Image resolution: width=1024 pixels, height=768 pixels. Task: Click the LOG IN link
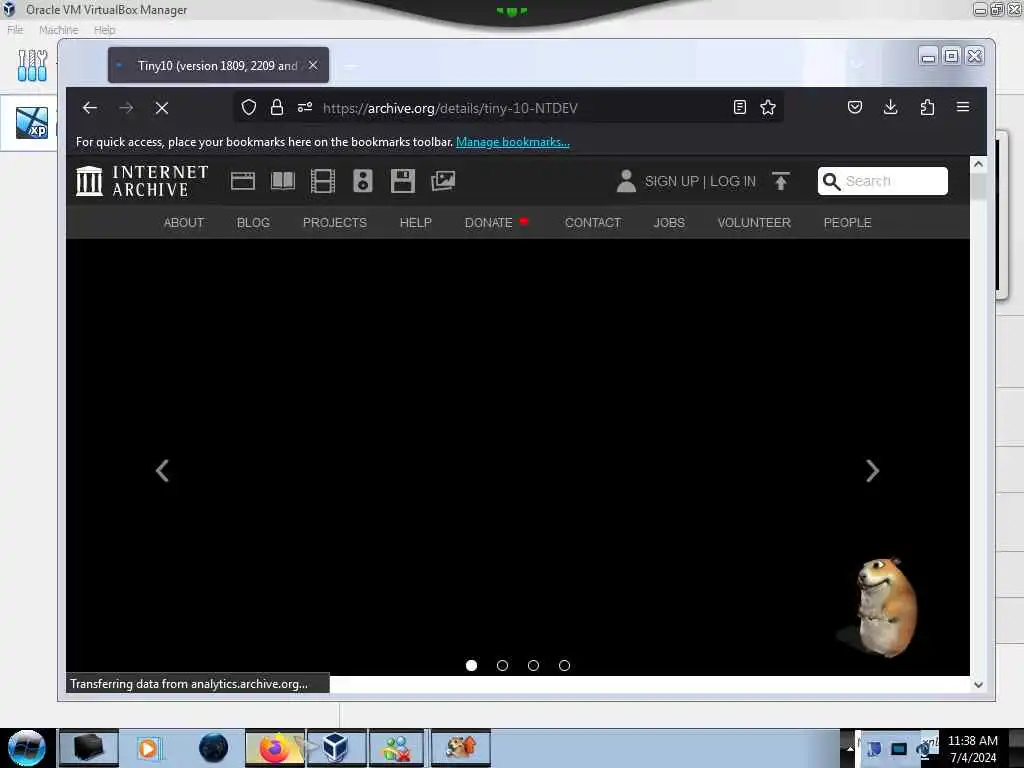733,182
